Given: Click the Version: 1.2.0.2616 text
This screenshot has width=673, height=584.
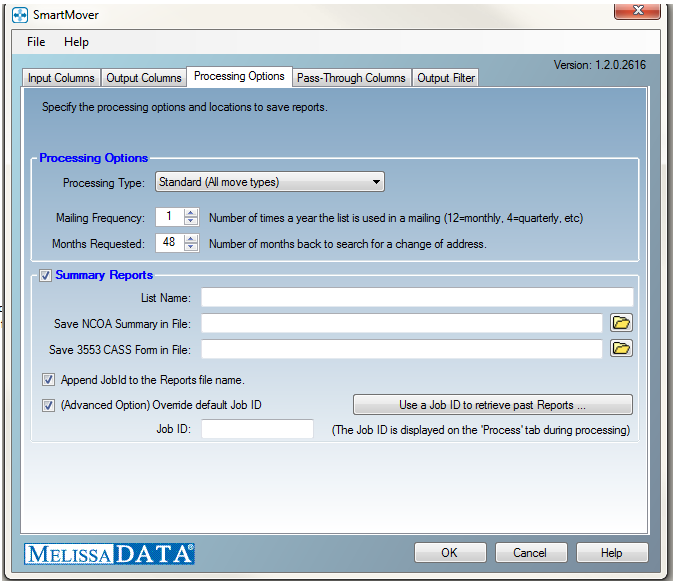Looking at the screenshot, I should pos(600,65).
